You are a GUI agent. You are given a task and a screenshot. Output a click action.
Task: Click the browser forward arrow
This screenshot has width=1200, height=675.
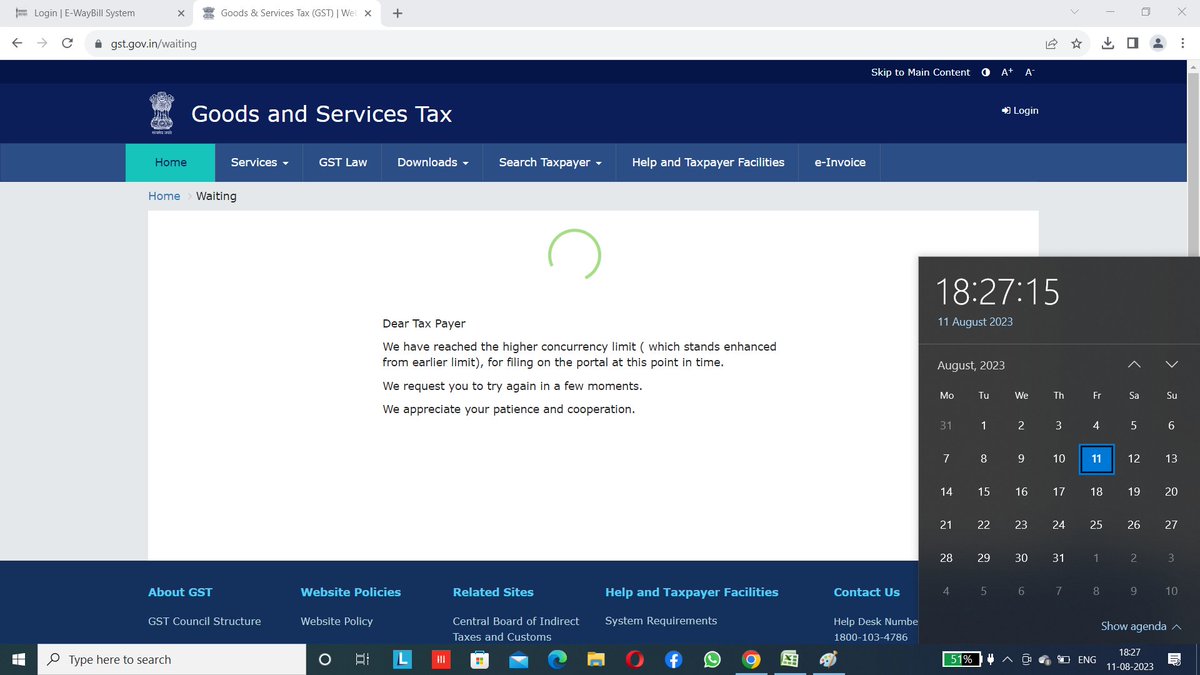(42, 44)
